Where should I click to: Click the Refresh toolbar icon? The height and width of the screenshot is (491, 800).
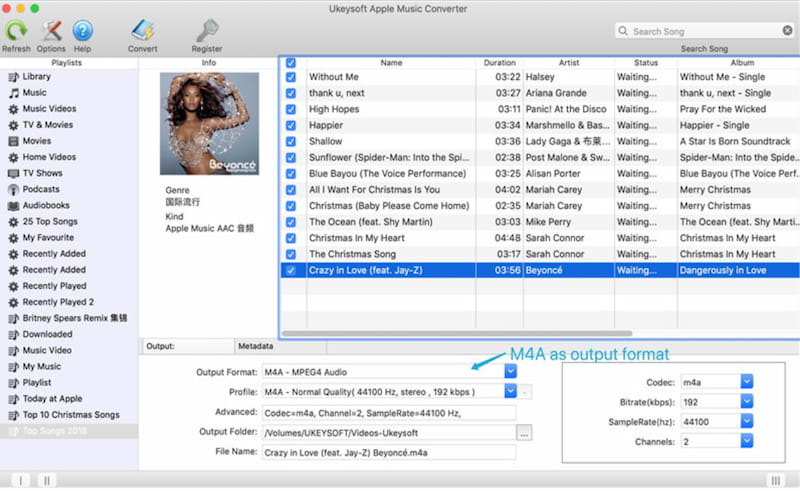[16, 31]
